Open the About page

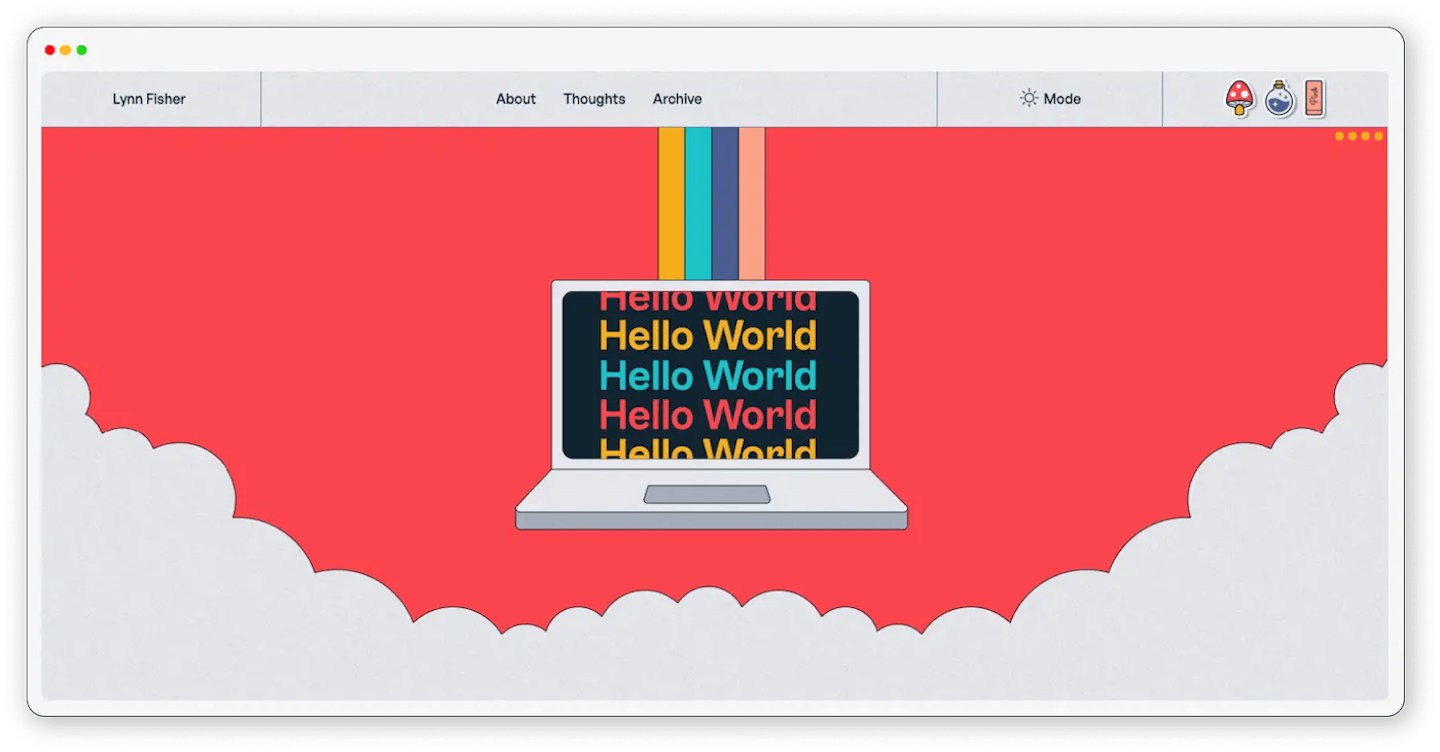(x=516, y=99)
